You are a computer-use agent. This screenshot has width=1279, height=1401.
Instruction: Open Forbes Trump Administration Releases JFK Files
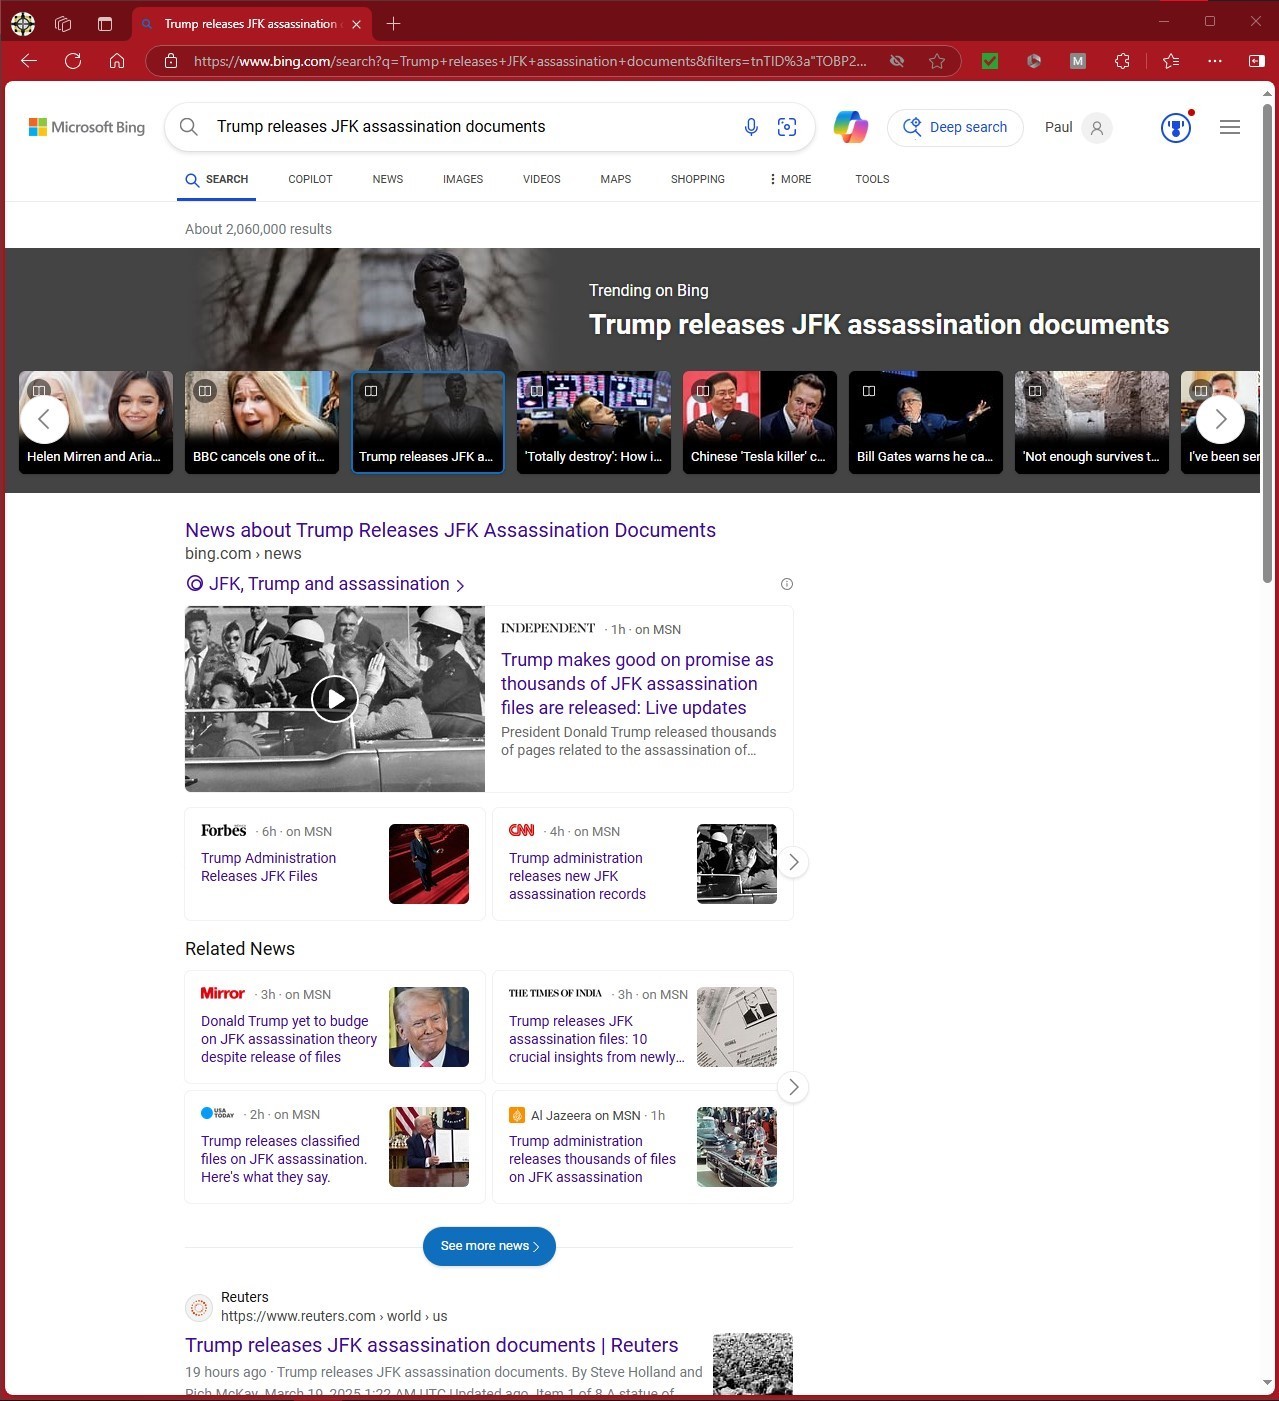[x=268, y=867]
